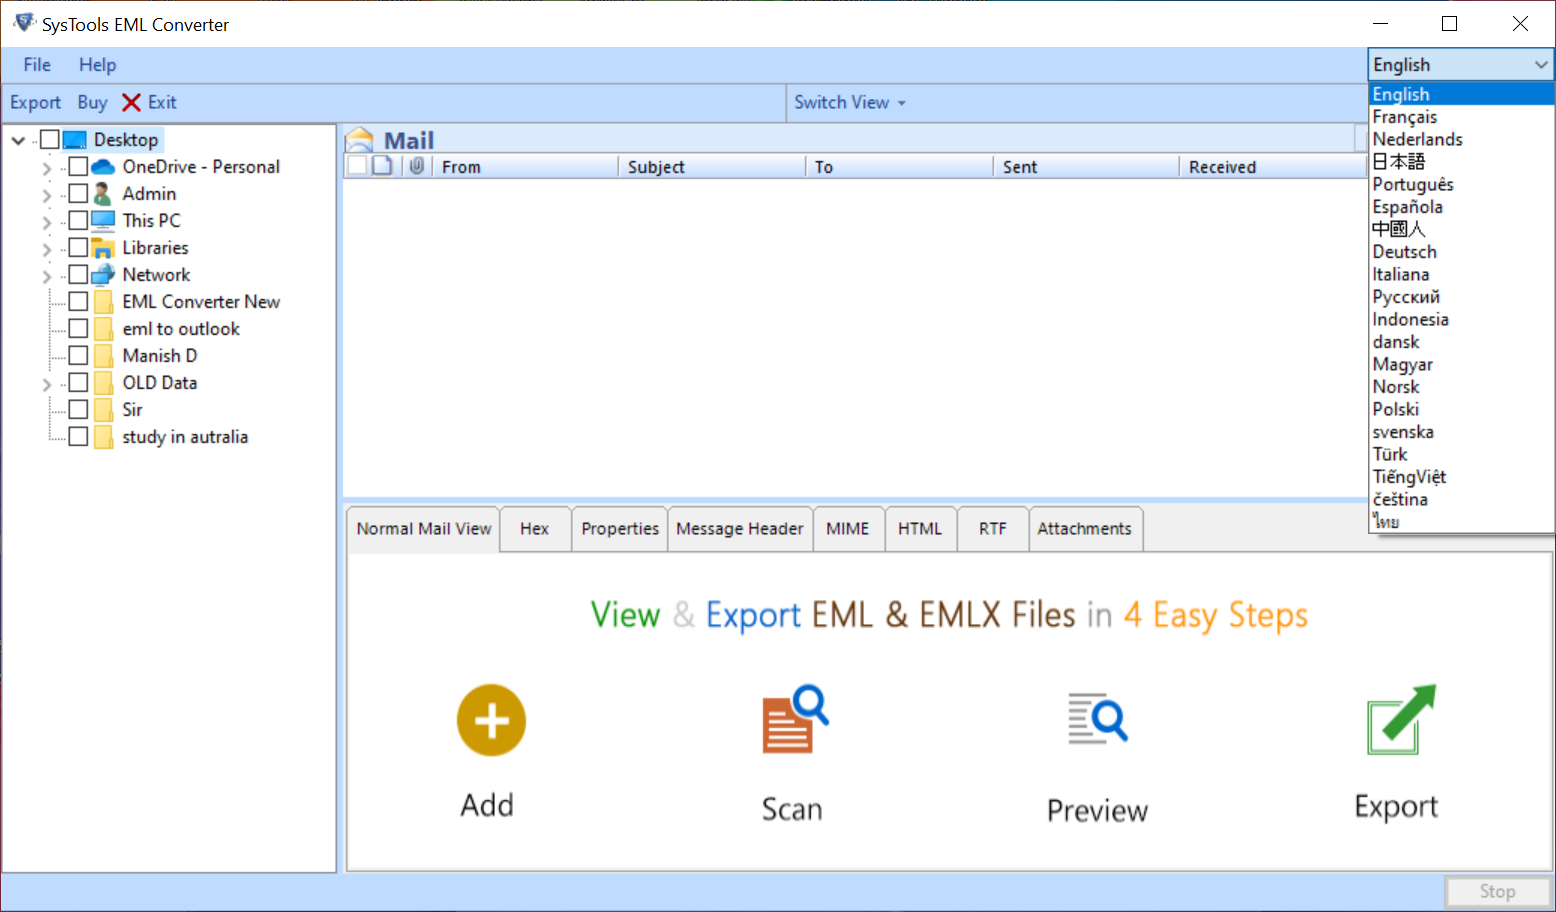Select the Sir folder in tree
Image resolution: width=1556 pixels, height=912 pixels.
tap(132, 410)
